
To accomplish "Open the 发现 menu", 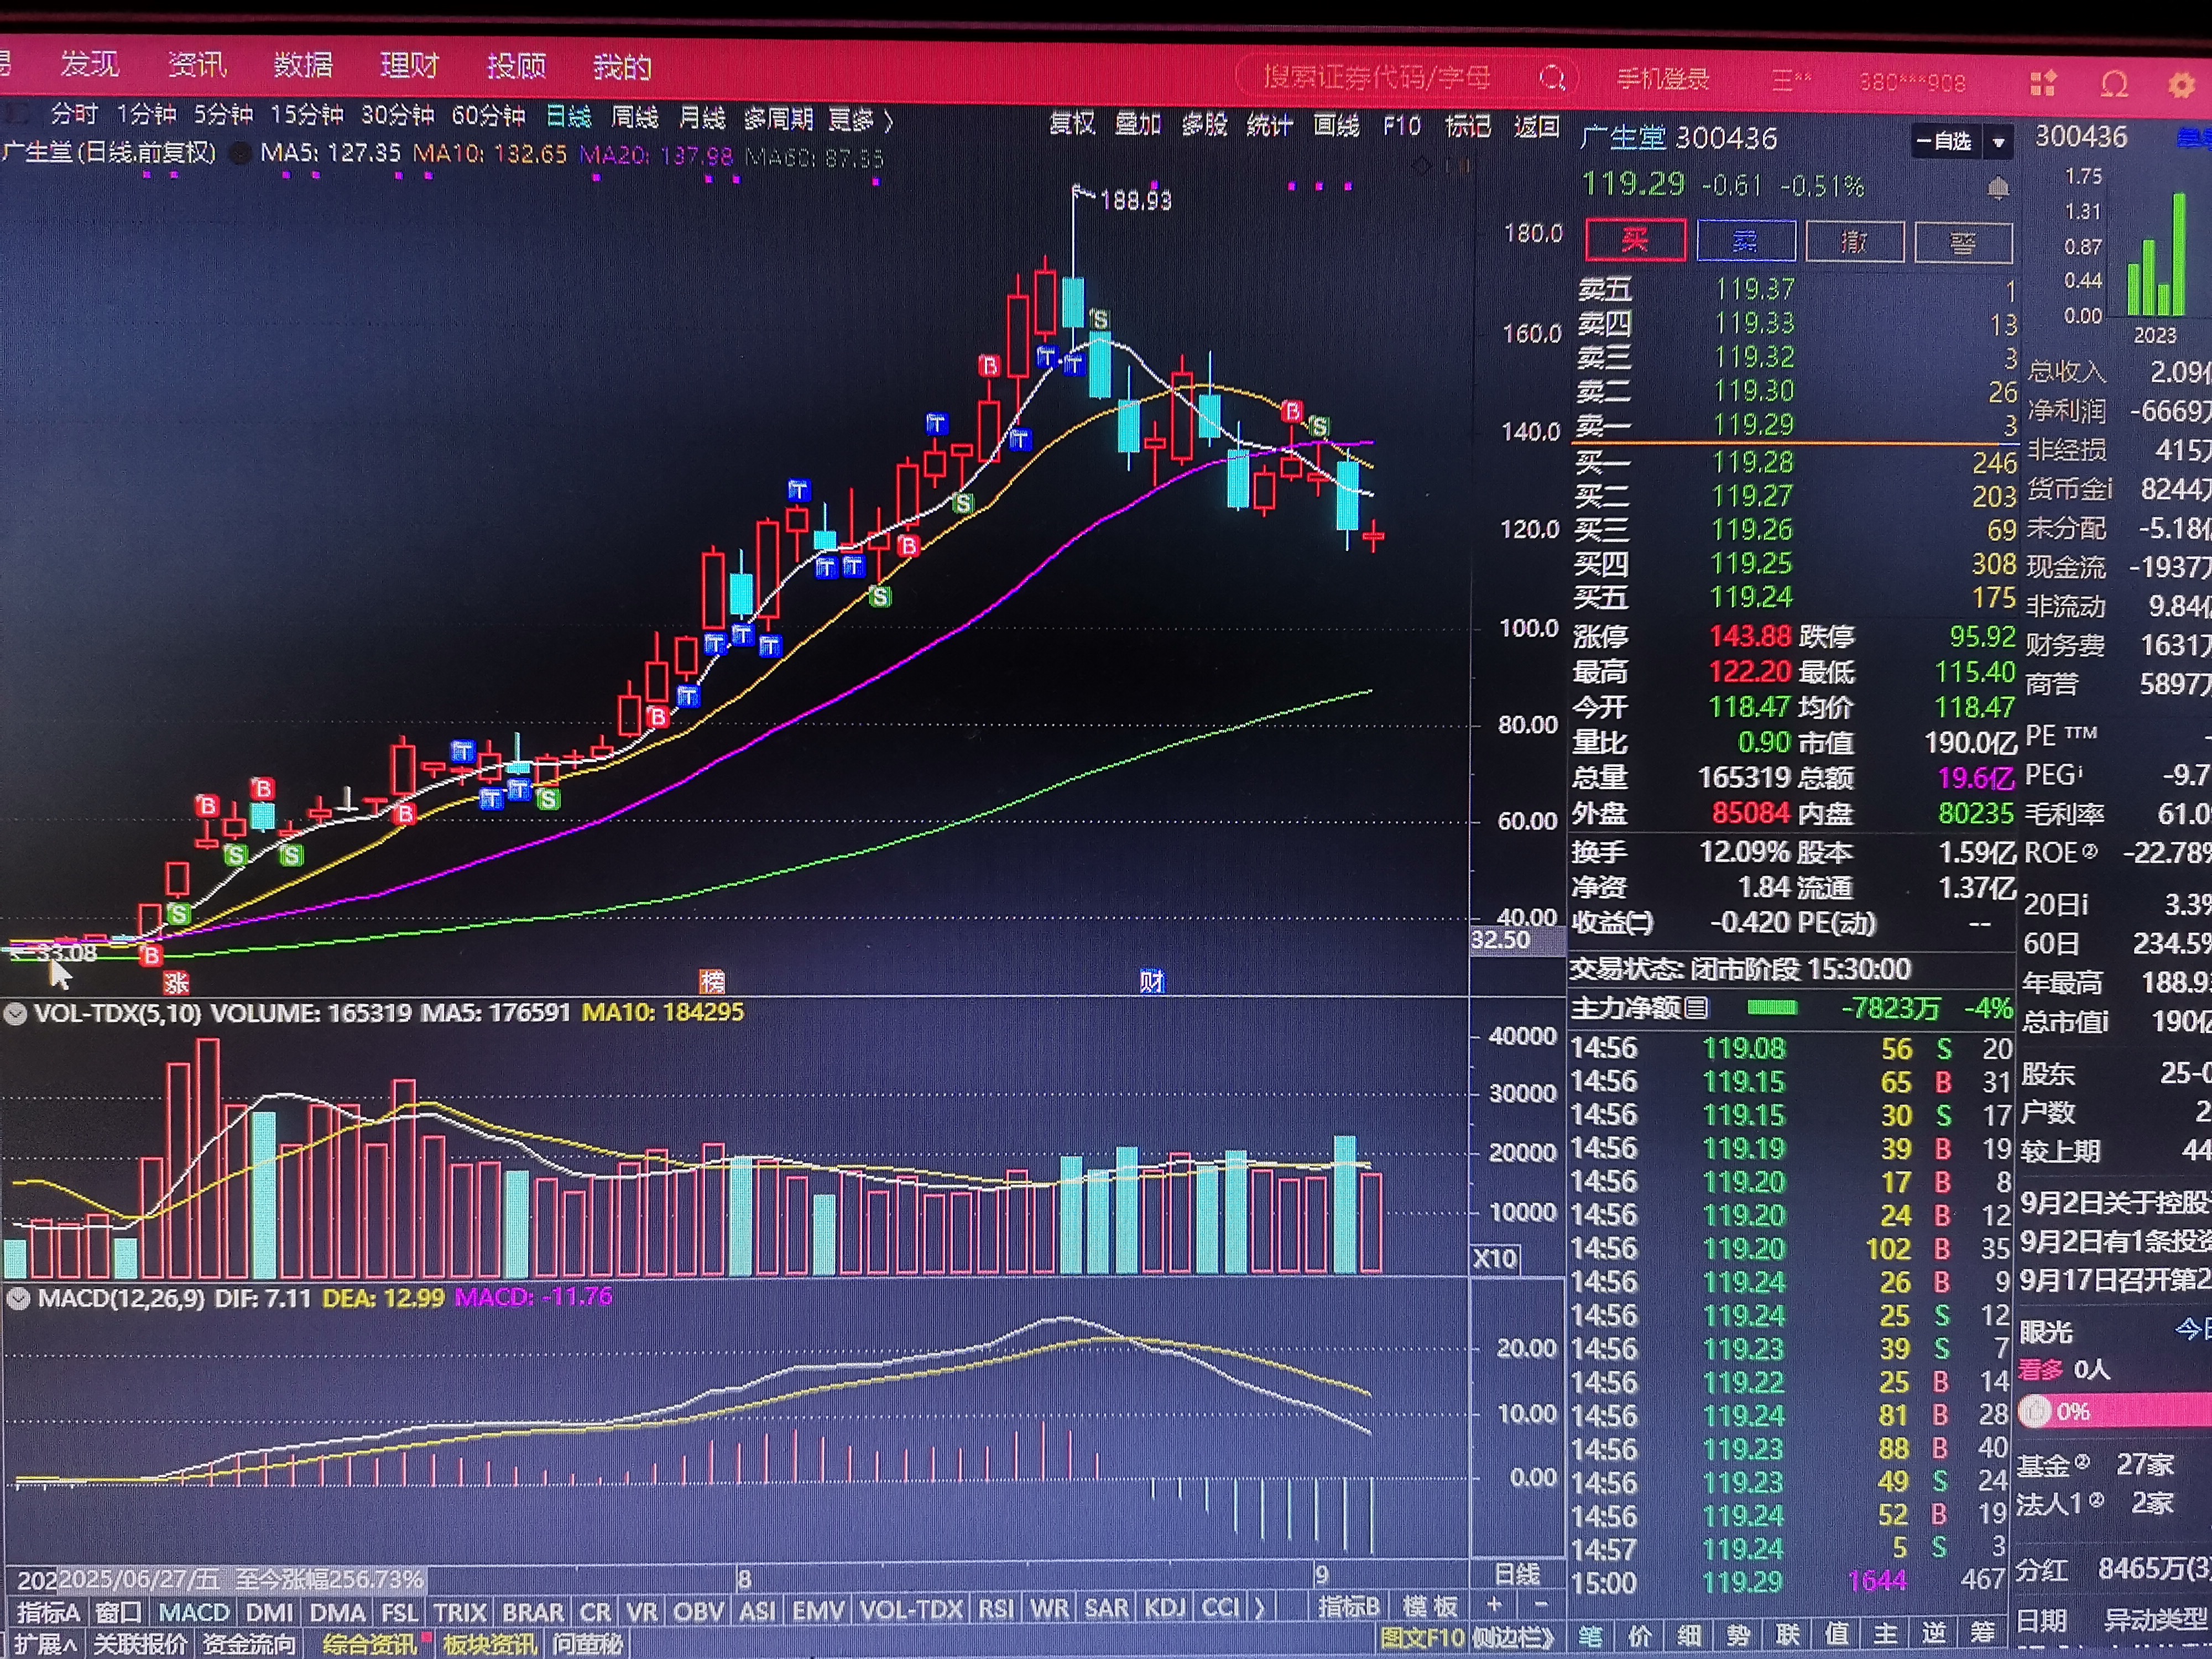I will [89, 64].
